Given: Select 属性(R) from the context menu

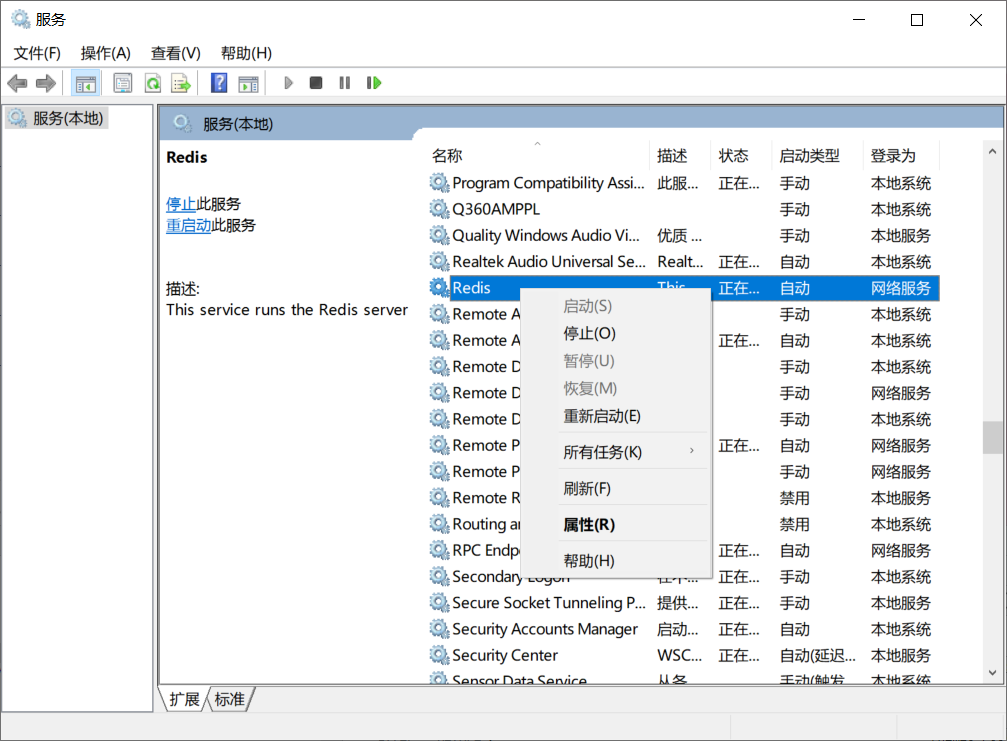Looking at the screenshot, I should (x=589, y=525).
